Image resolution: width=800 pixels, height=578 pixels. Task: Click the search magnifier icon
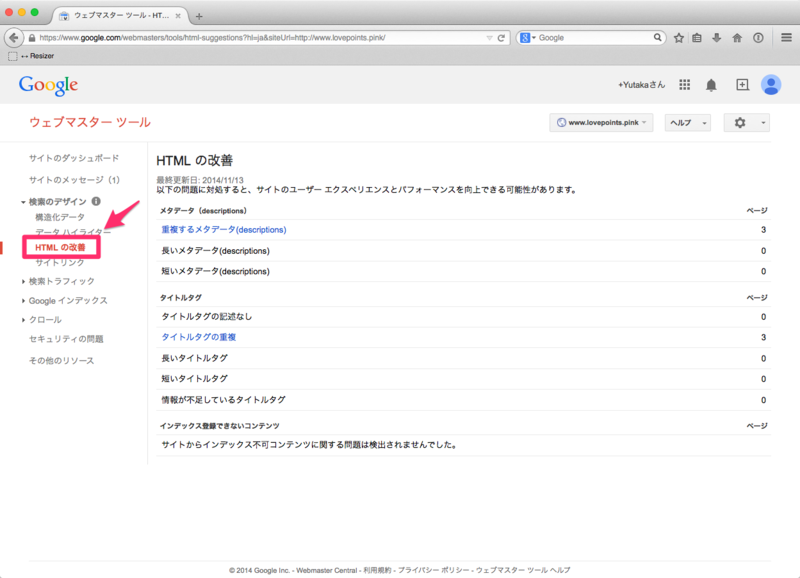click(x=658, y=37)
